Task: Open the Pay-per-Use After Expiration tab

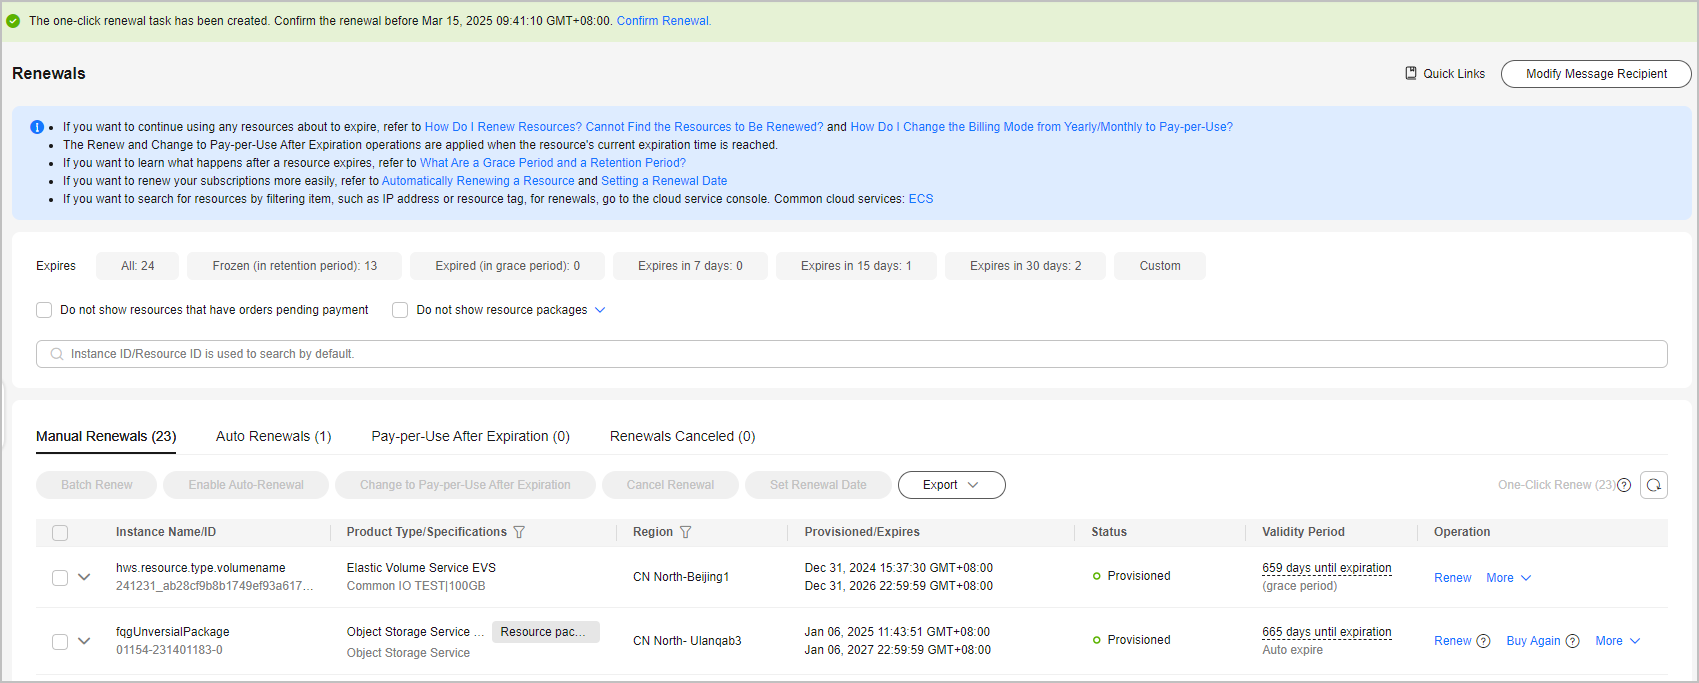Action: tap(470, 436)
